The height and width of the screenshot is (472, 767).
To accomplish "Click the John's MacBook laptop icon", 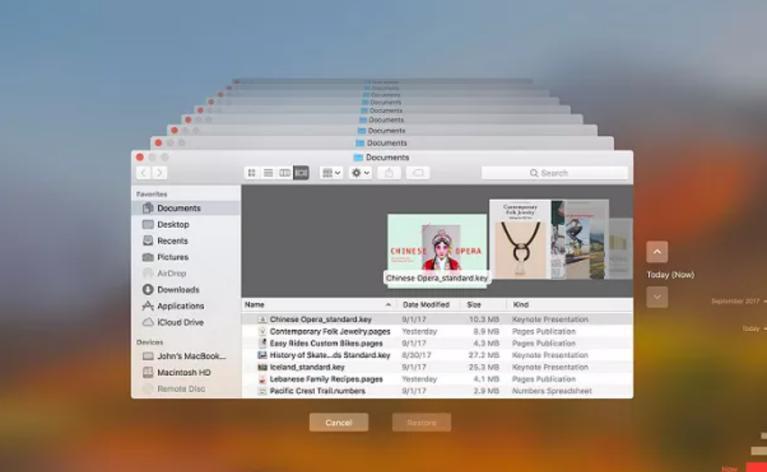I will 148,356.
